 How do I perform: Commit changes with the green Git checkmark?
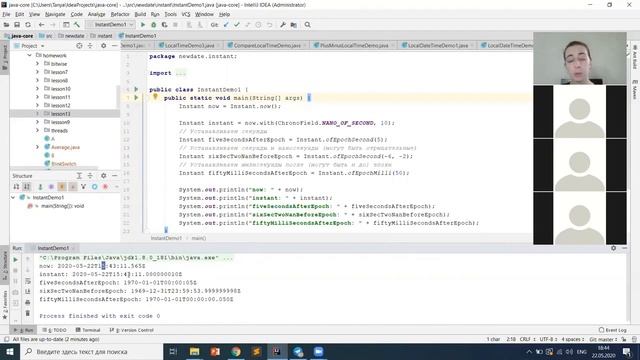point(237,25)
